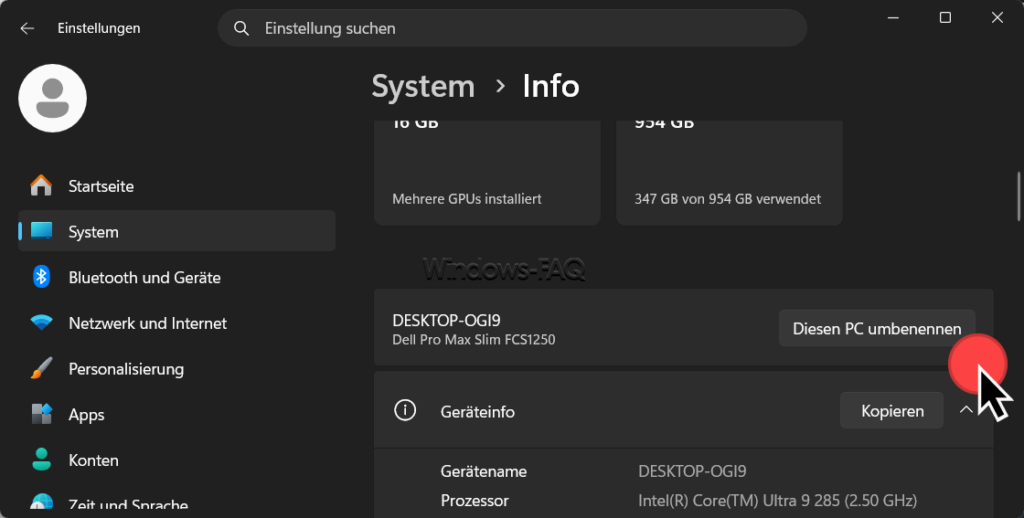1024x518 pixels.
Task: Click the 347 GB von 954 GB storage card
Action: [729, 173]
